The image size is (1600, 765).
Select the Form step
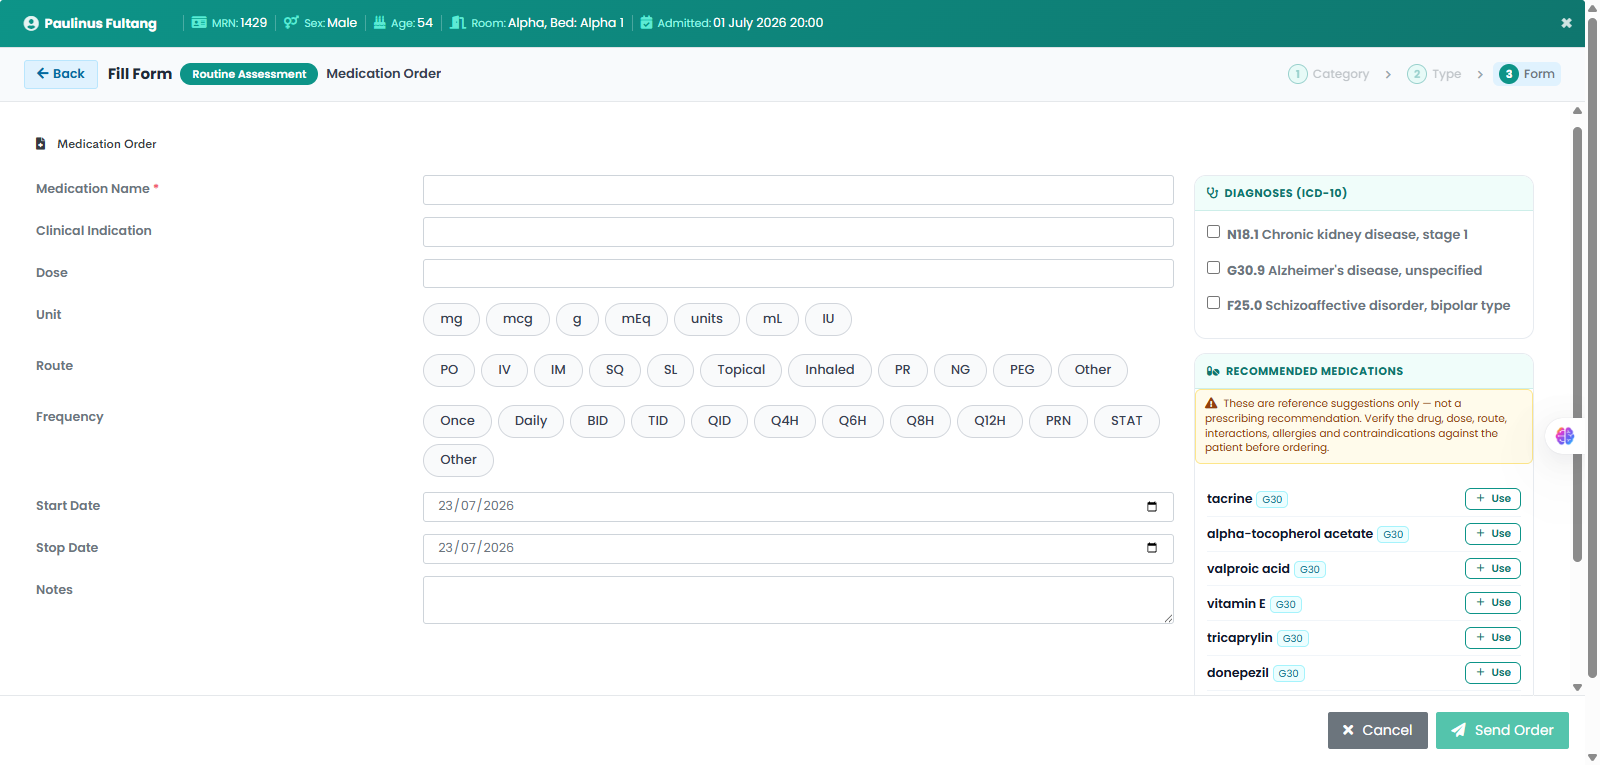pyautogui.click(x=1527, y=74)
